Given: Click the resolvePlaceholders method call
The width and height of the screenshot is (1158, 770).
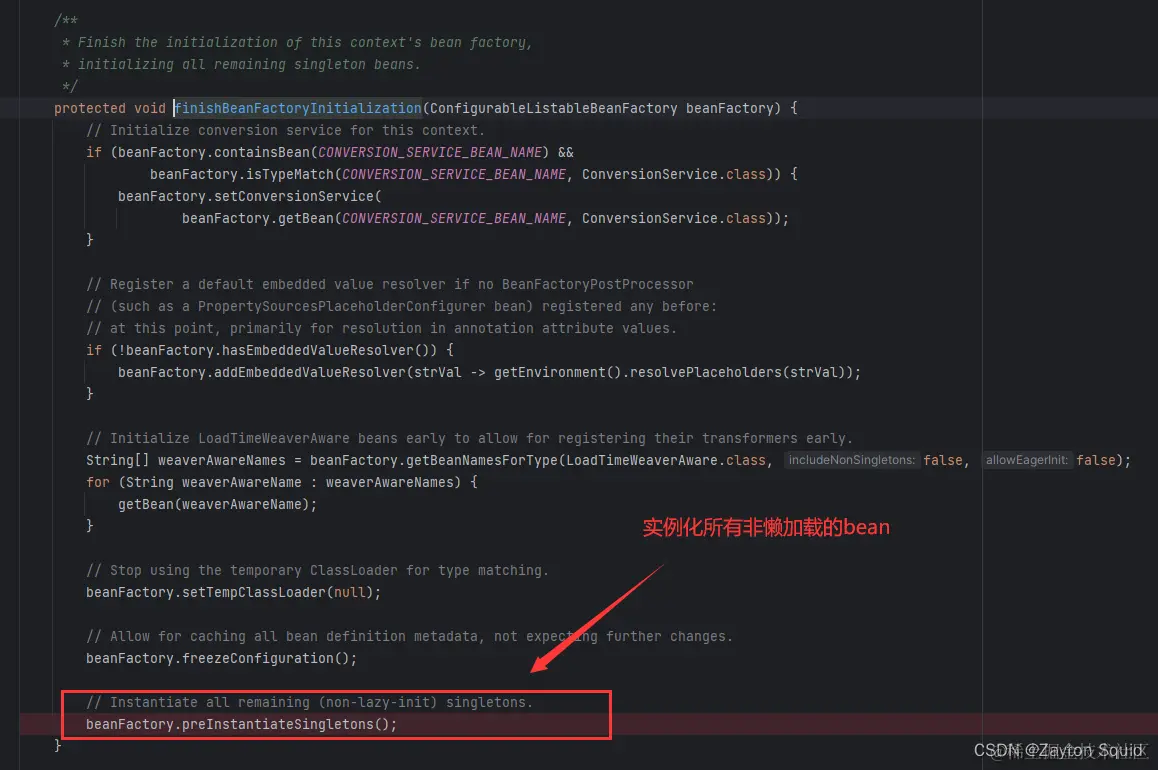Looking at the screenshot, I should click(x=706, y=373).
